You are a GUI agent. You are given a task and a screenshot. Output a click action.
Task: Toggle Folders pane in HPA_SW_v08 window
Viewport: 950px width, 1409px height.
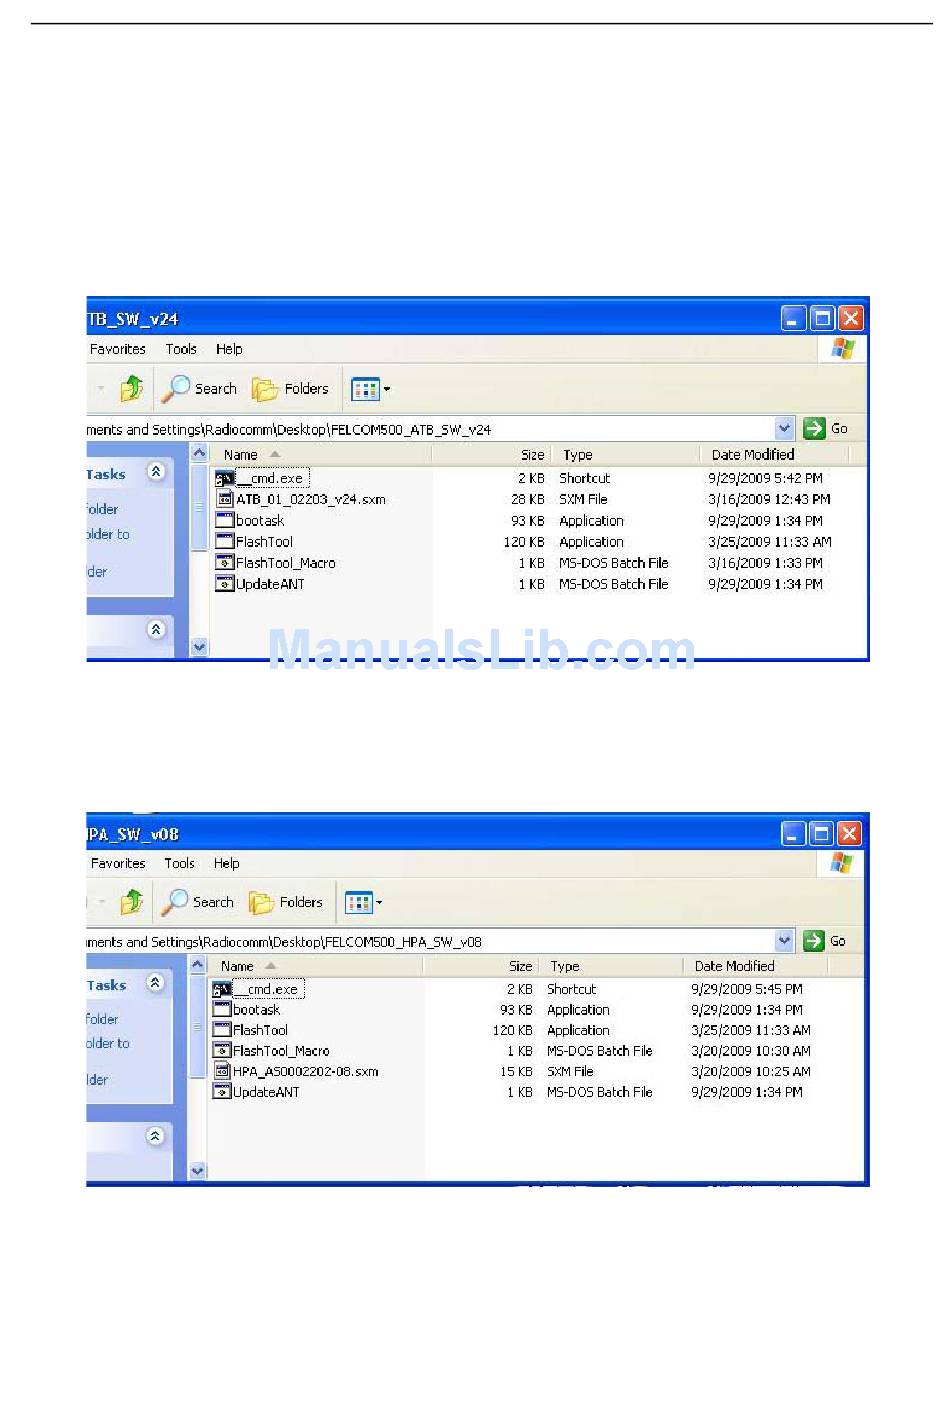pyautogui.click(x=286, y=902)
